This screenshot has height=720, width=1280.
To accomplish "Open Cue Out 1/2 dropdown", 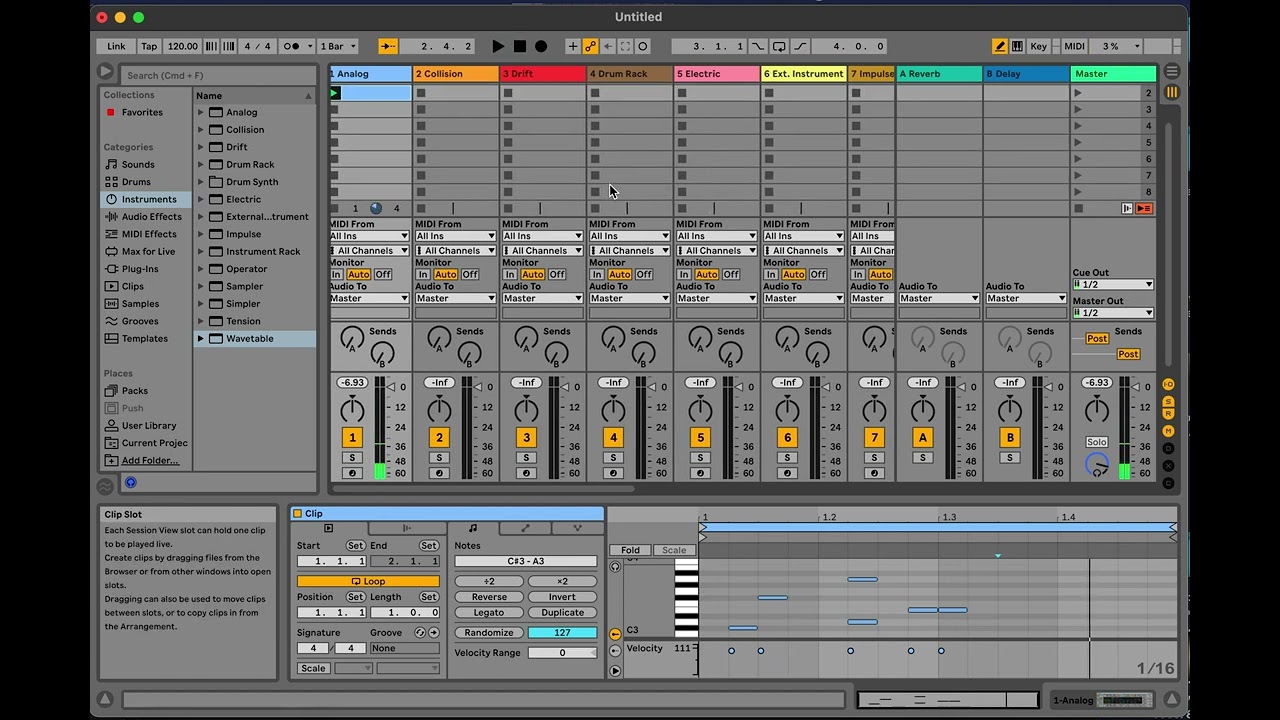I will click(1113, 285).
